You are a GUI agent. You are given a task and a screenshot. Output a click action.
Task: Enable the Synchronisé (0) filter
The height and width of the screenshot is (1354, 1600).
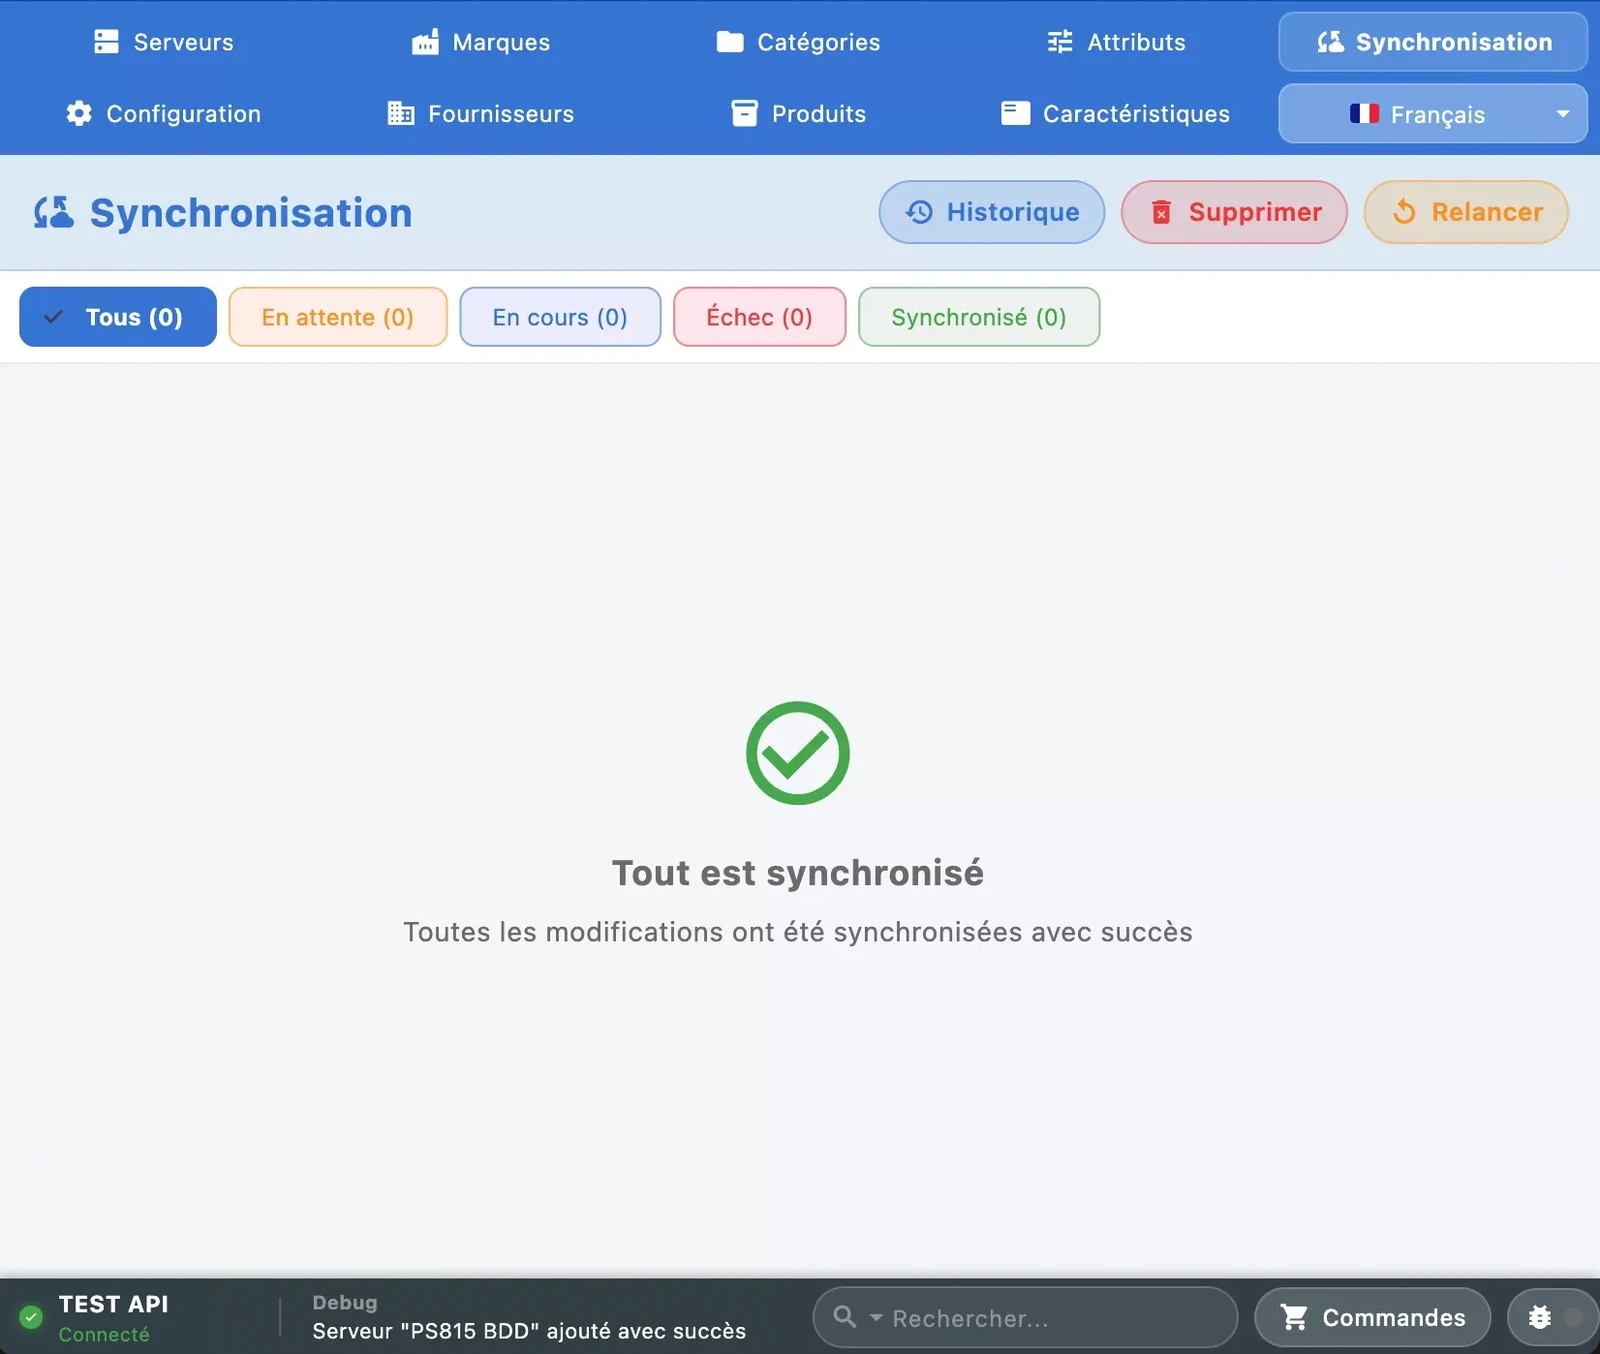pyautogui.click(x=978, y=317)
